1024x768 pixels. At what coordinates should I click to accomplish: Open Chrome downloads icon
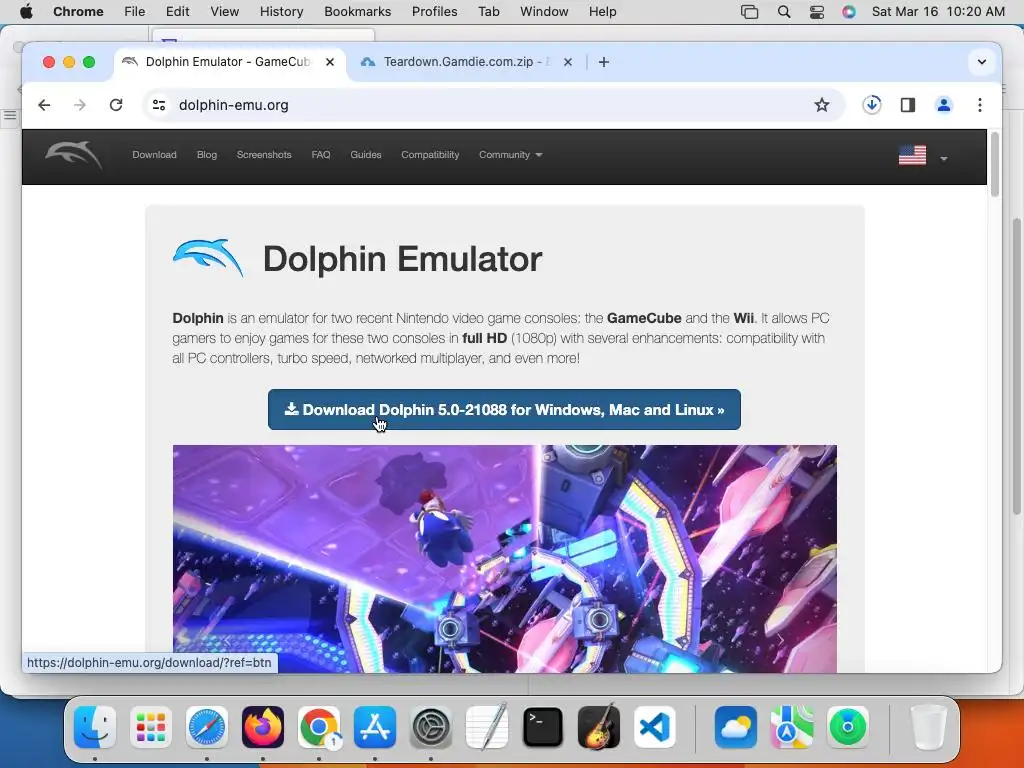tap(872, 105)
